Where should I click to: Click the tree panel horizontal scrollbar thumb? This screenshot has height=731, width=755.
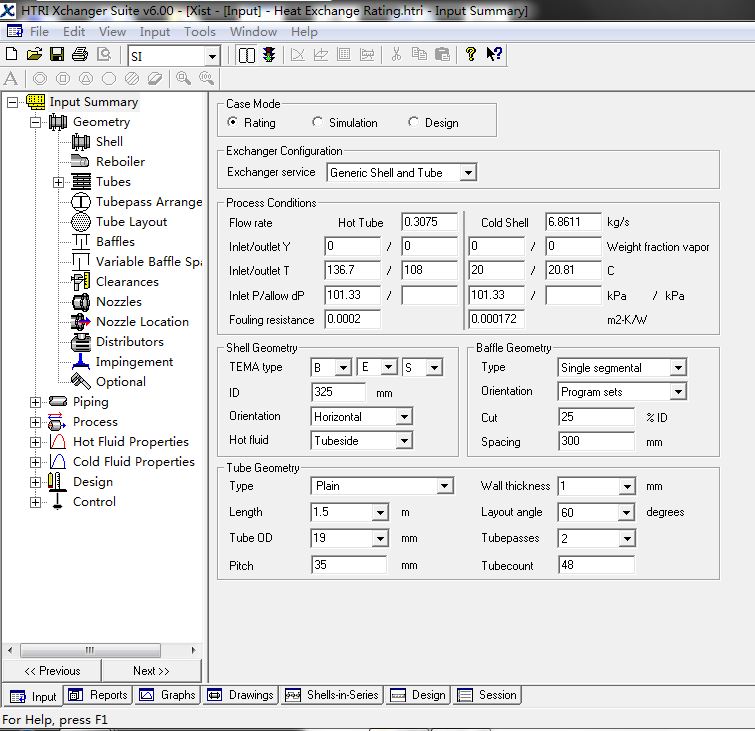[x=91, y=650]
